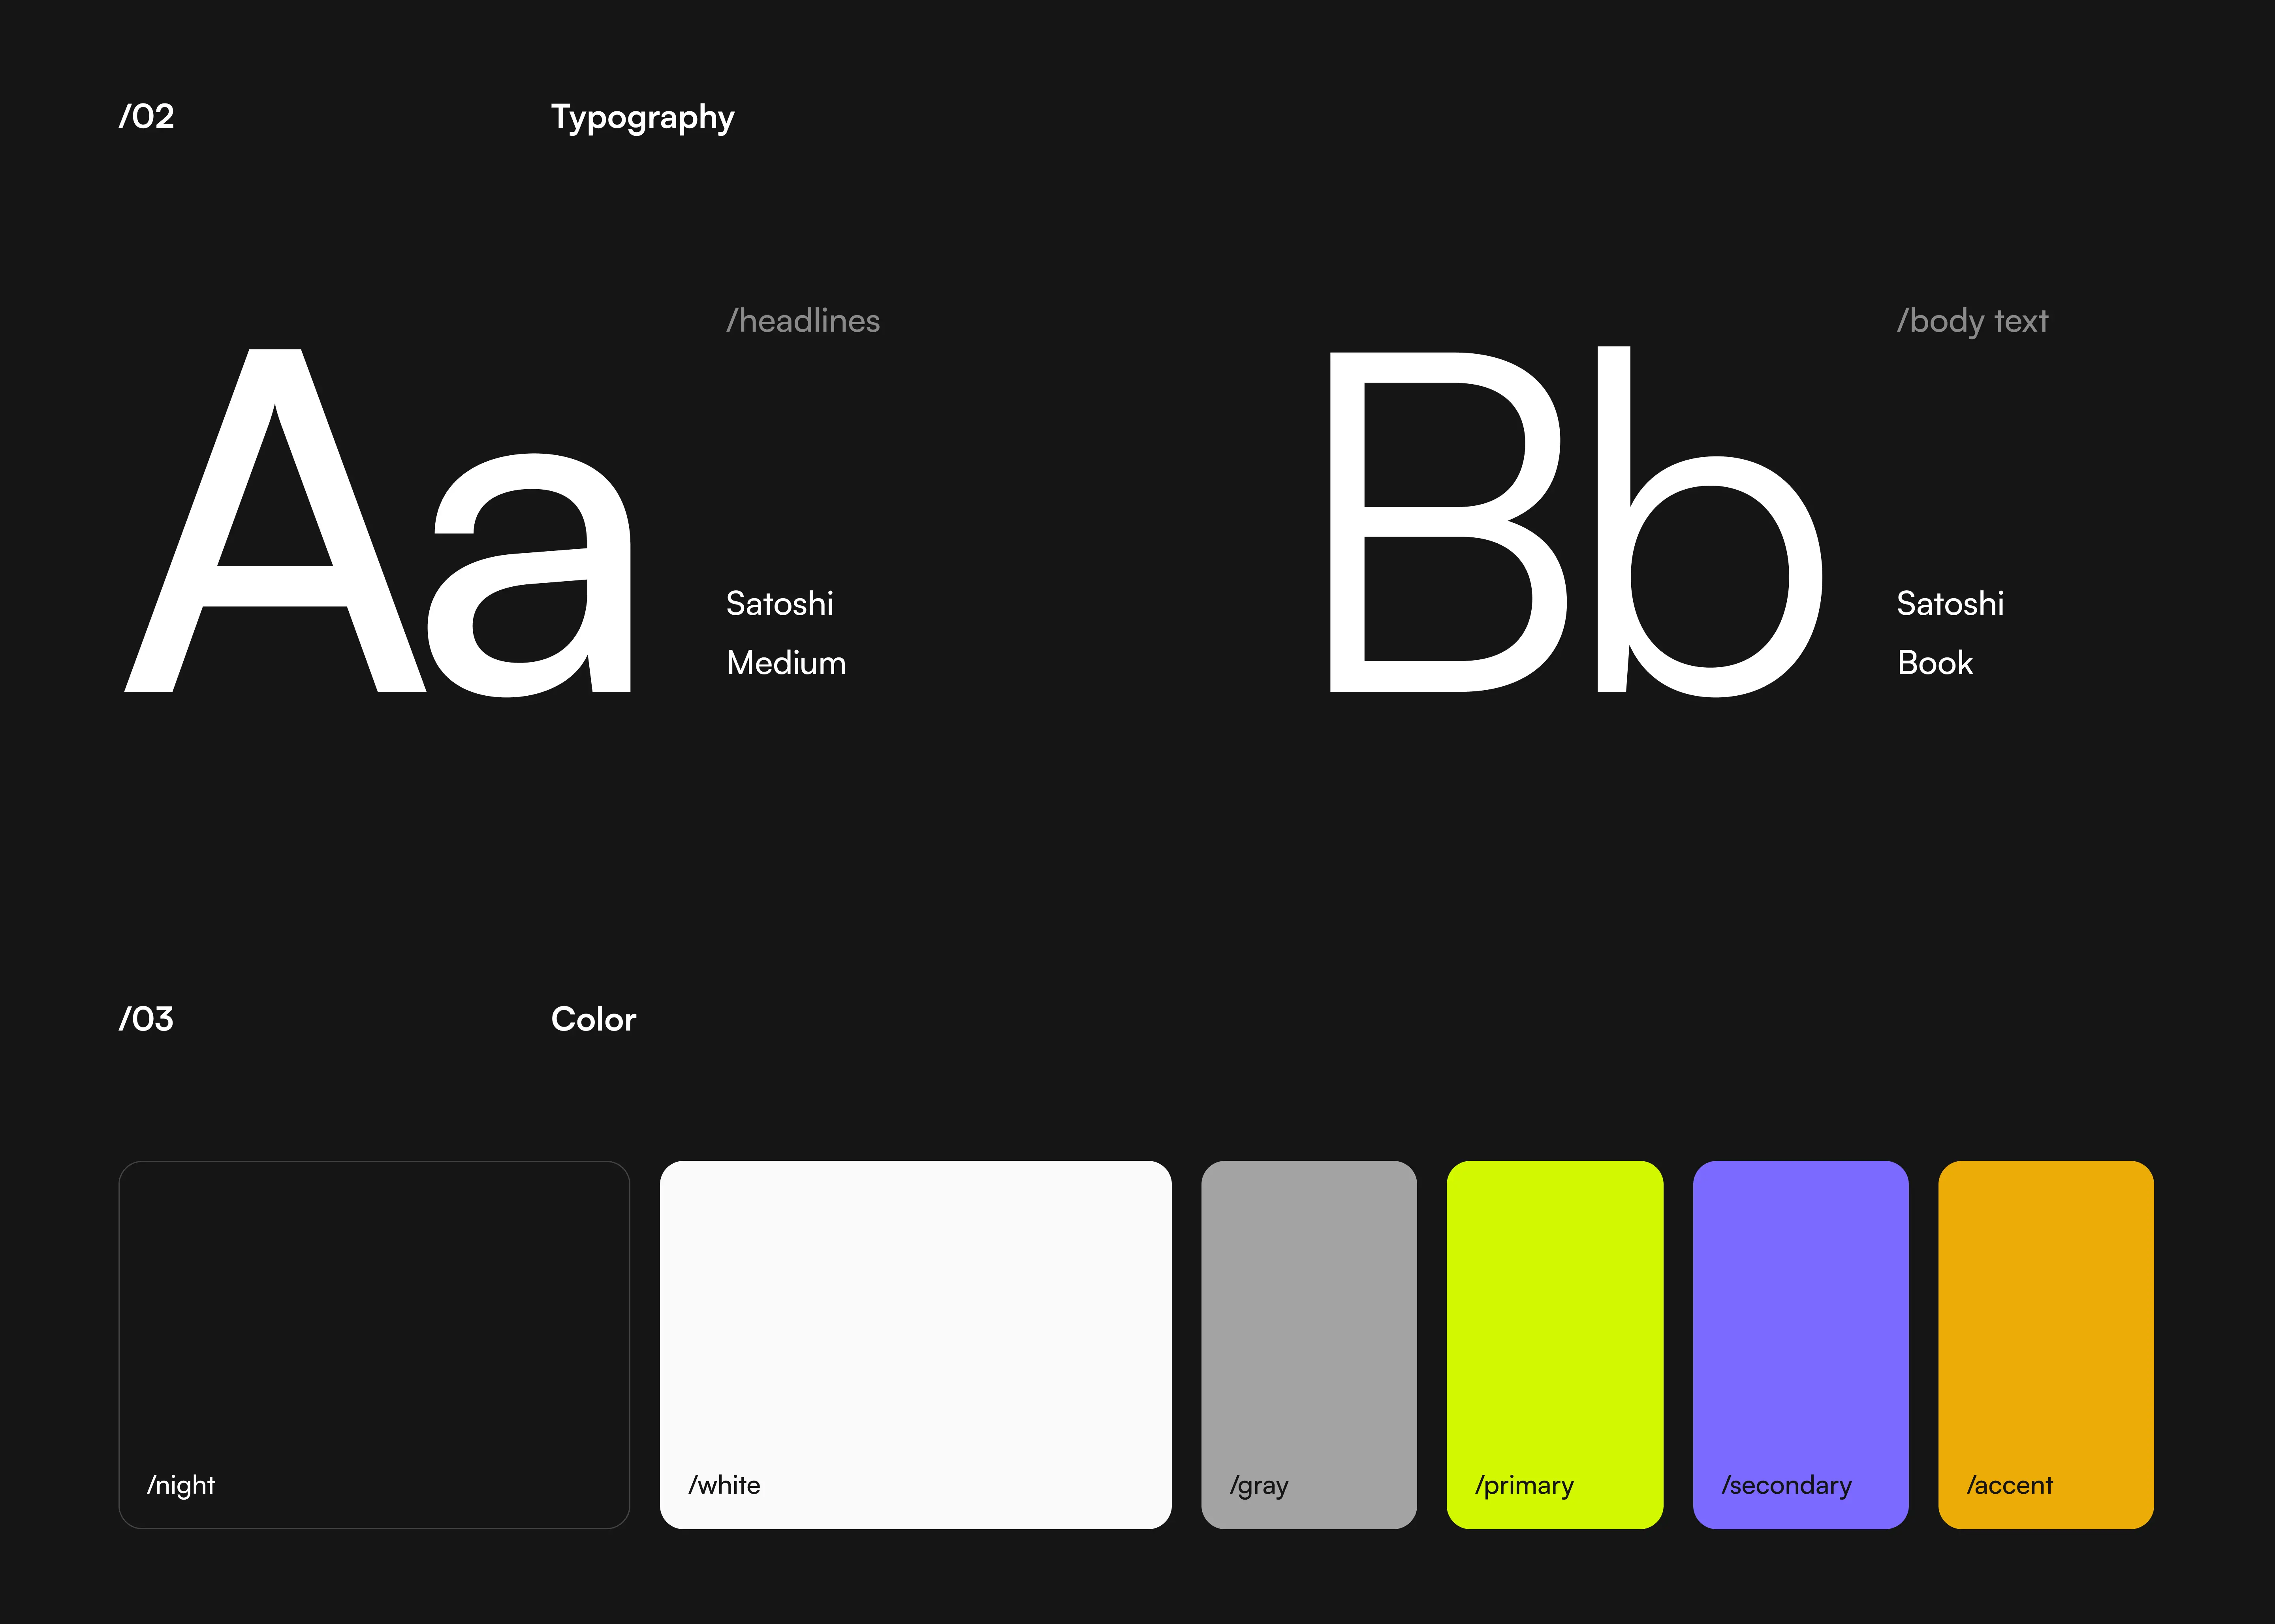This screenshot has height=1624, width=2275.
Task: Click the /03 section number
Action: [x=146, y=1019]
